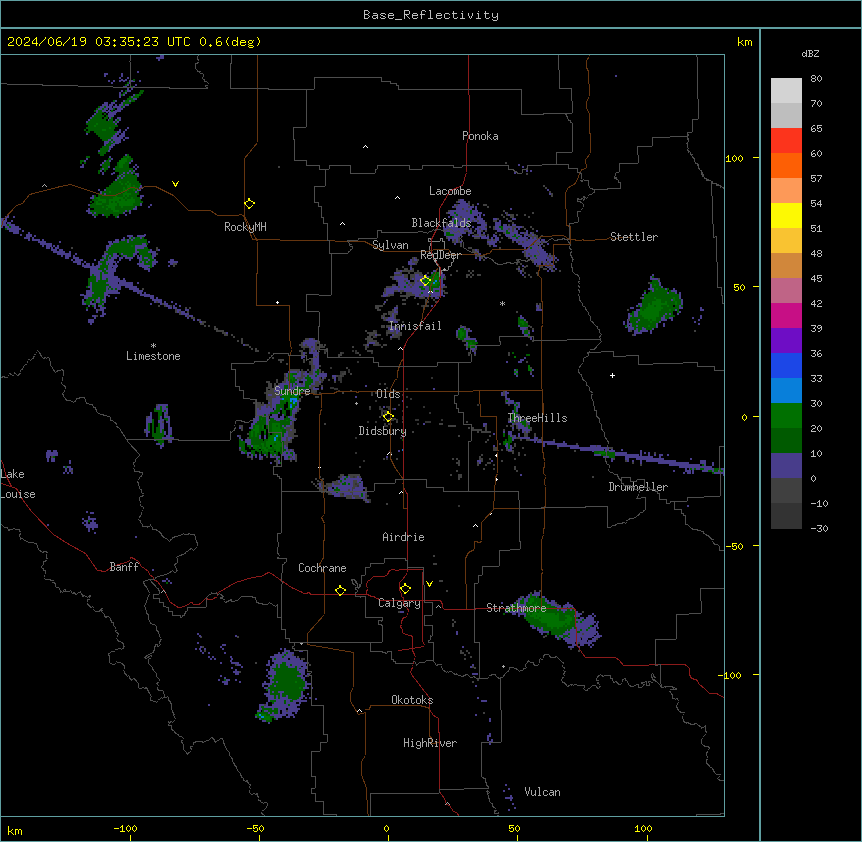Select the Strathmore label
This screenshot has height=842, width=862.
pyautogui.click(x=516, y=608)
